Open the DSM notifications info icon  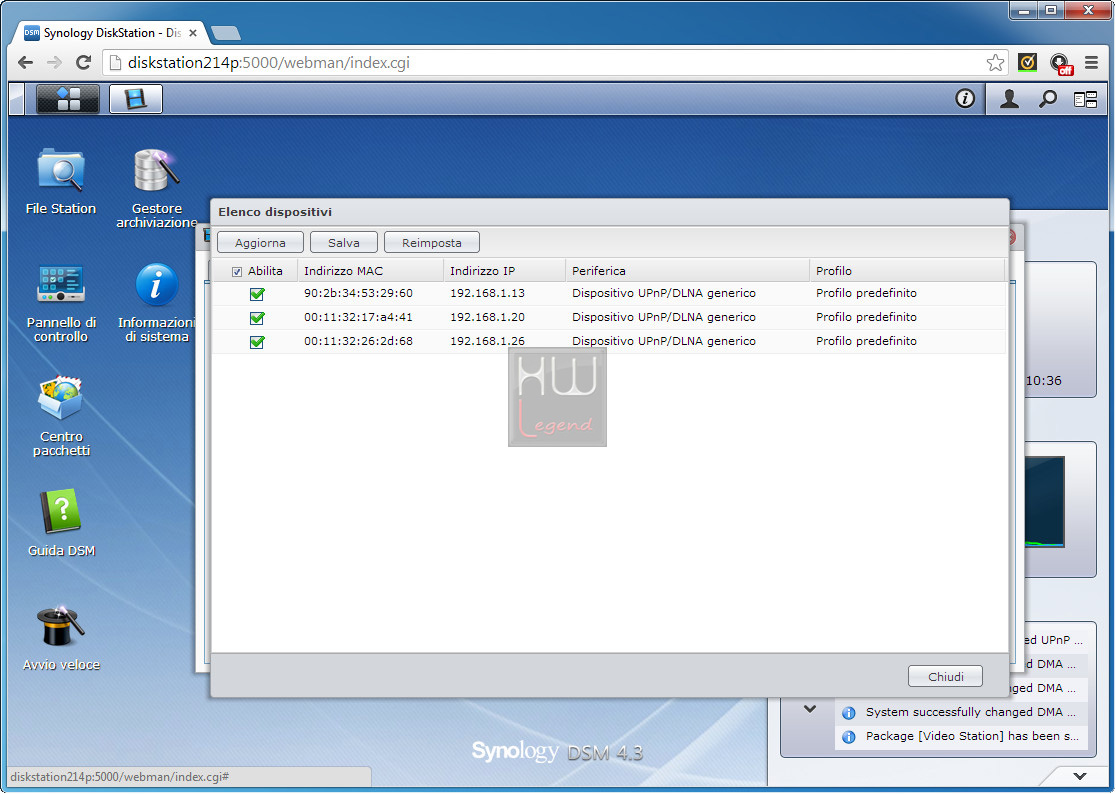pyautogui.click(x=964, y=98)
